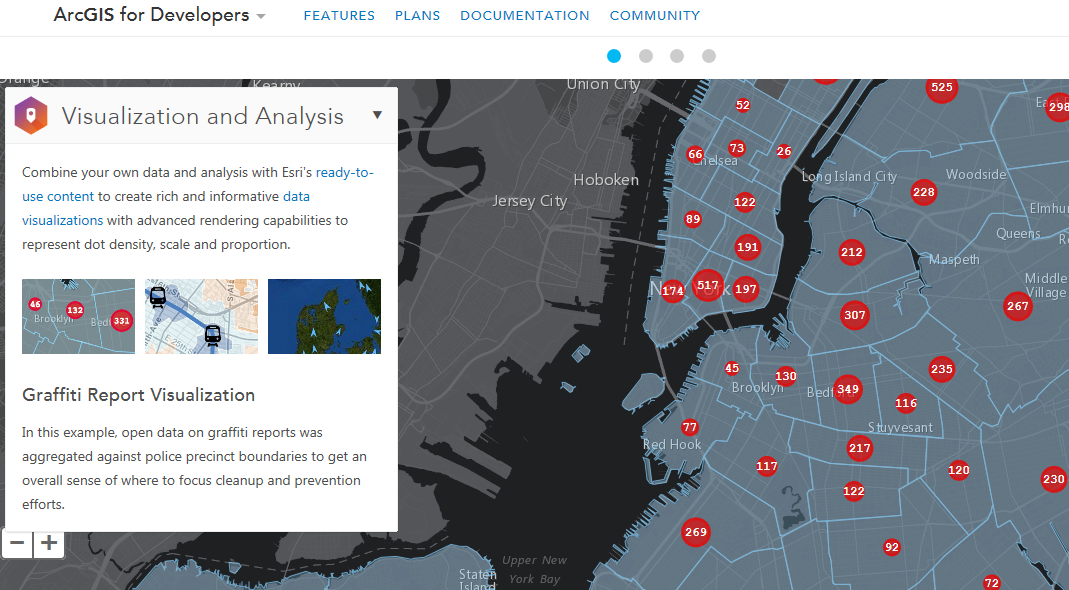This screenshot has width=1069, height=590.
Task: Click the 120 cluster marker
Action: (x=959, y=470)
